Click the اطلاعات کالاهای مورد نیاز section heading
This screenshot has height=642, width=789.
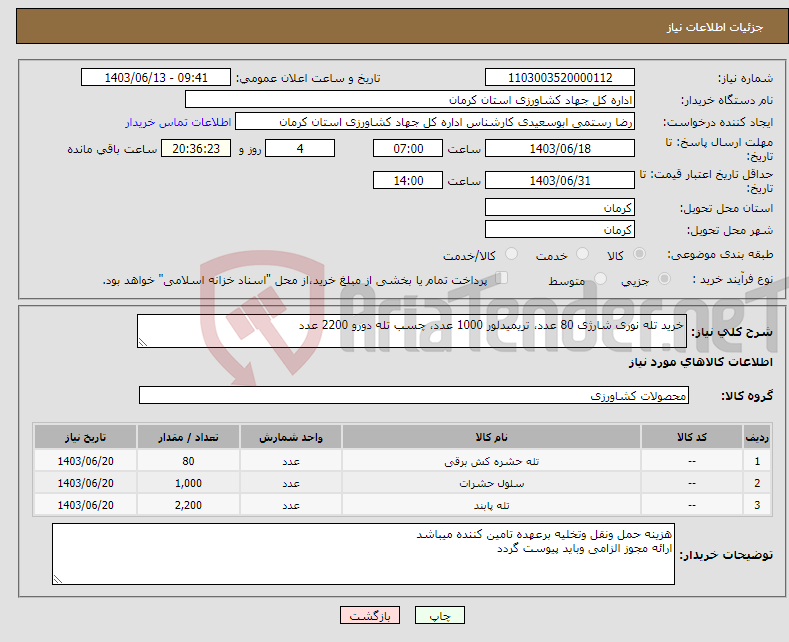[700, 362]
